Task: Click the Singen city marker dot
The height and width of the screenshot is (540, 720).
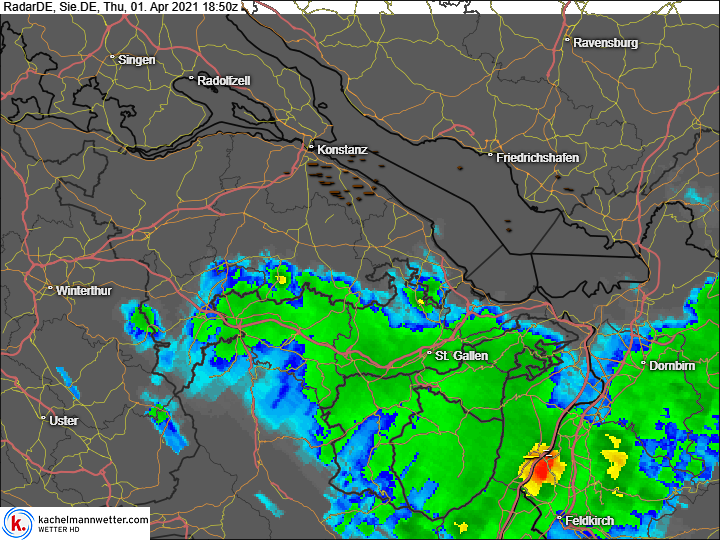Action: (113, 57)
